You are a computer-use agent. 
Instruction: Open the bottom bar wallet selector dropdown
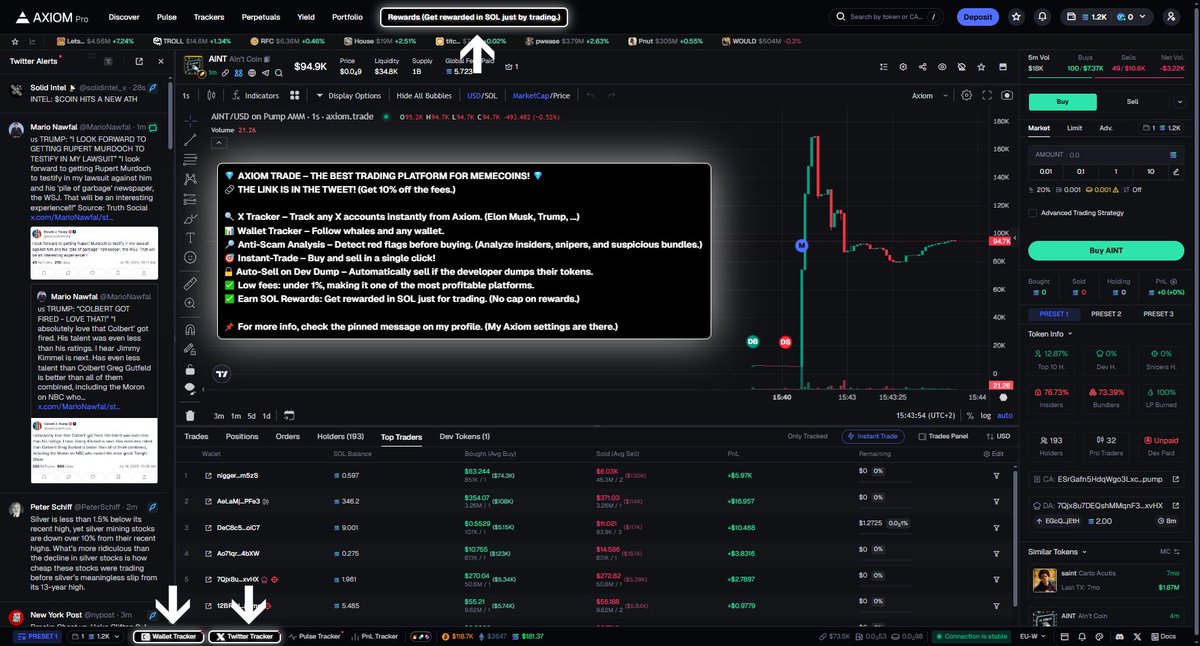point(96,636)
